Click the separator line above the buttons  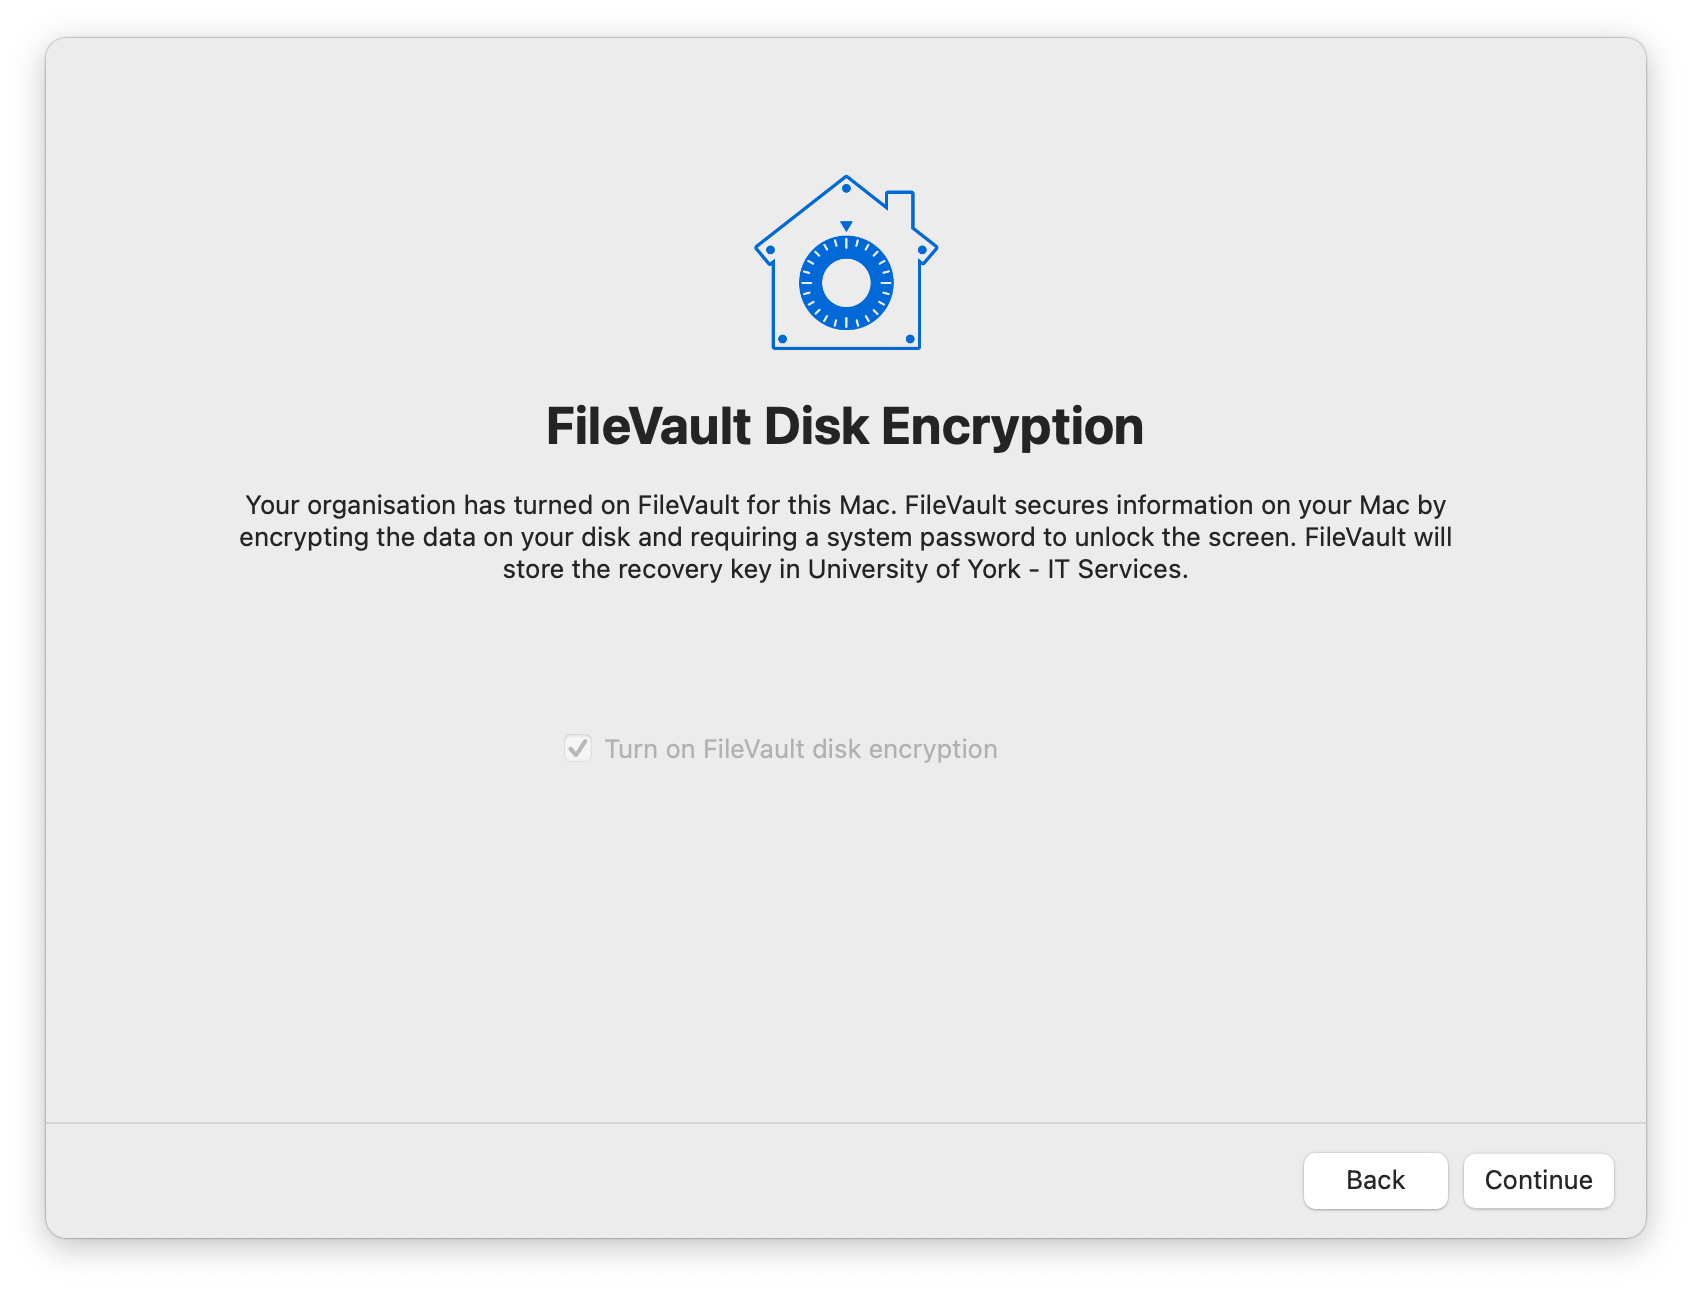point(846,1122)
